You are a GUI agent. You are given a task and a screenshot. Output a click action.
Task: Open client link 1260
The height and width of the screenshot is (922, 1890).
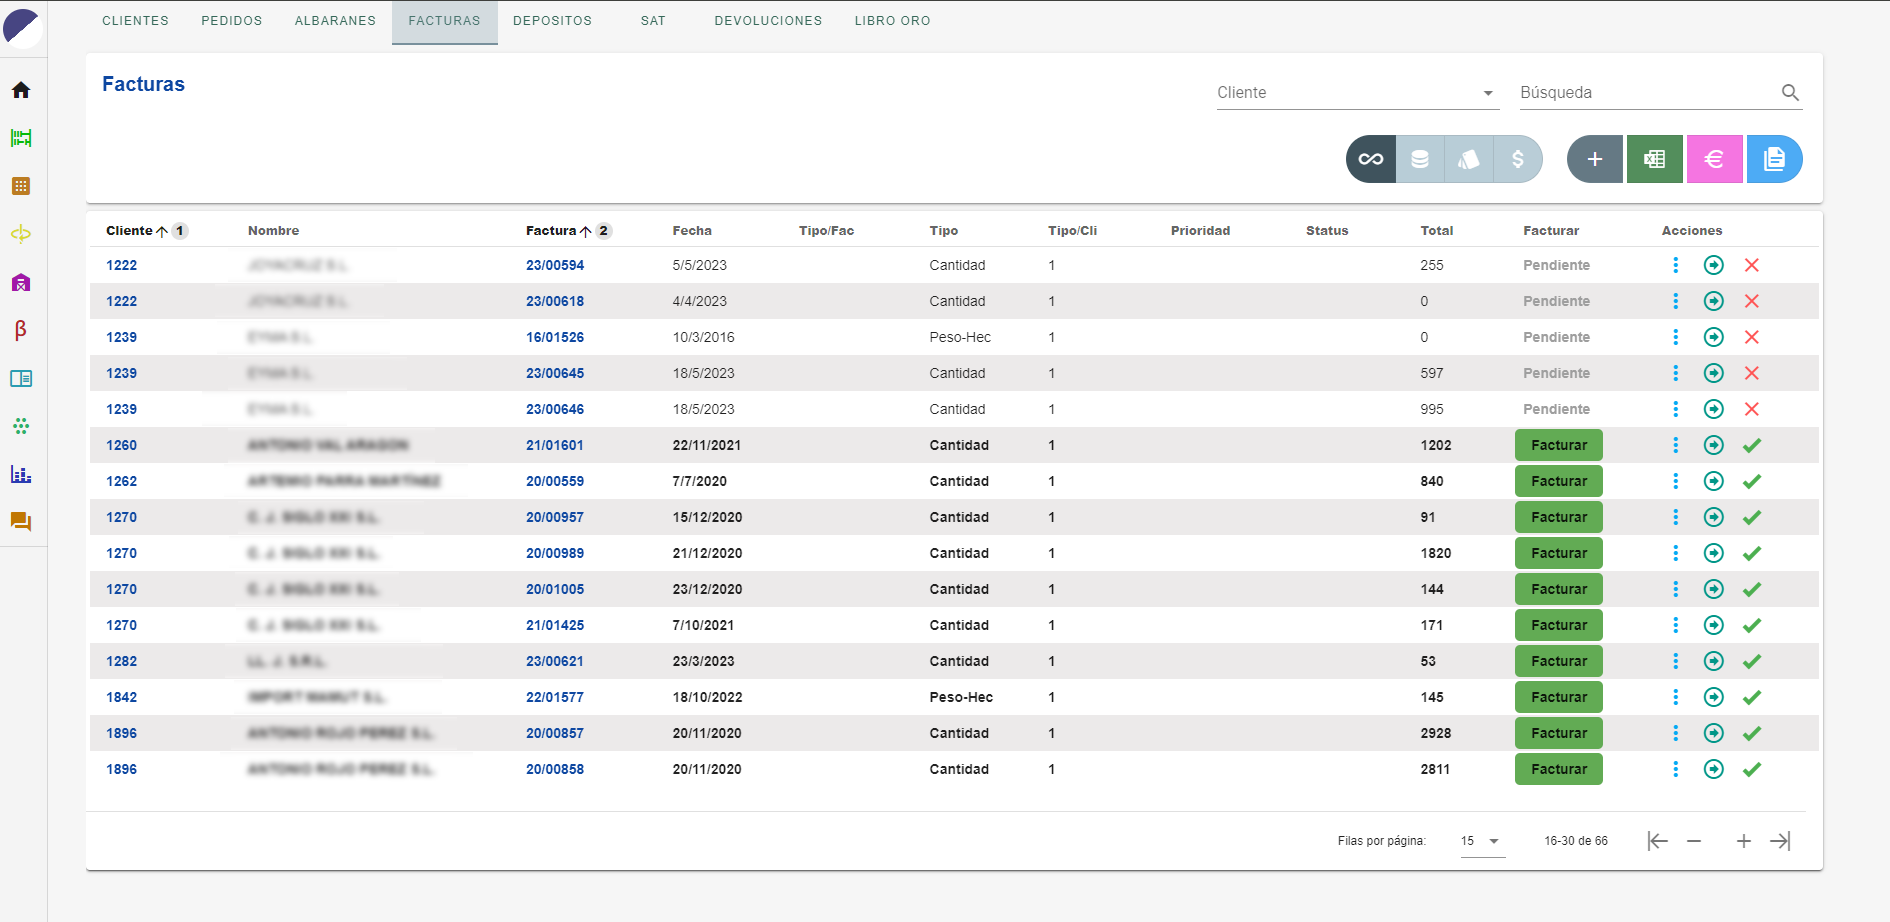pos(122,445)
